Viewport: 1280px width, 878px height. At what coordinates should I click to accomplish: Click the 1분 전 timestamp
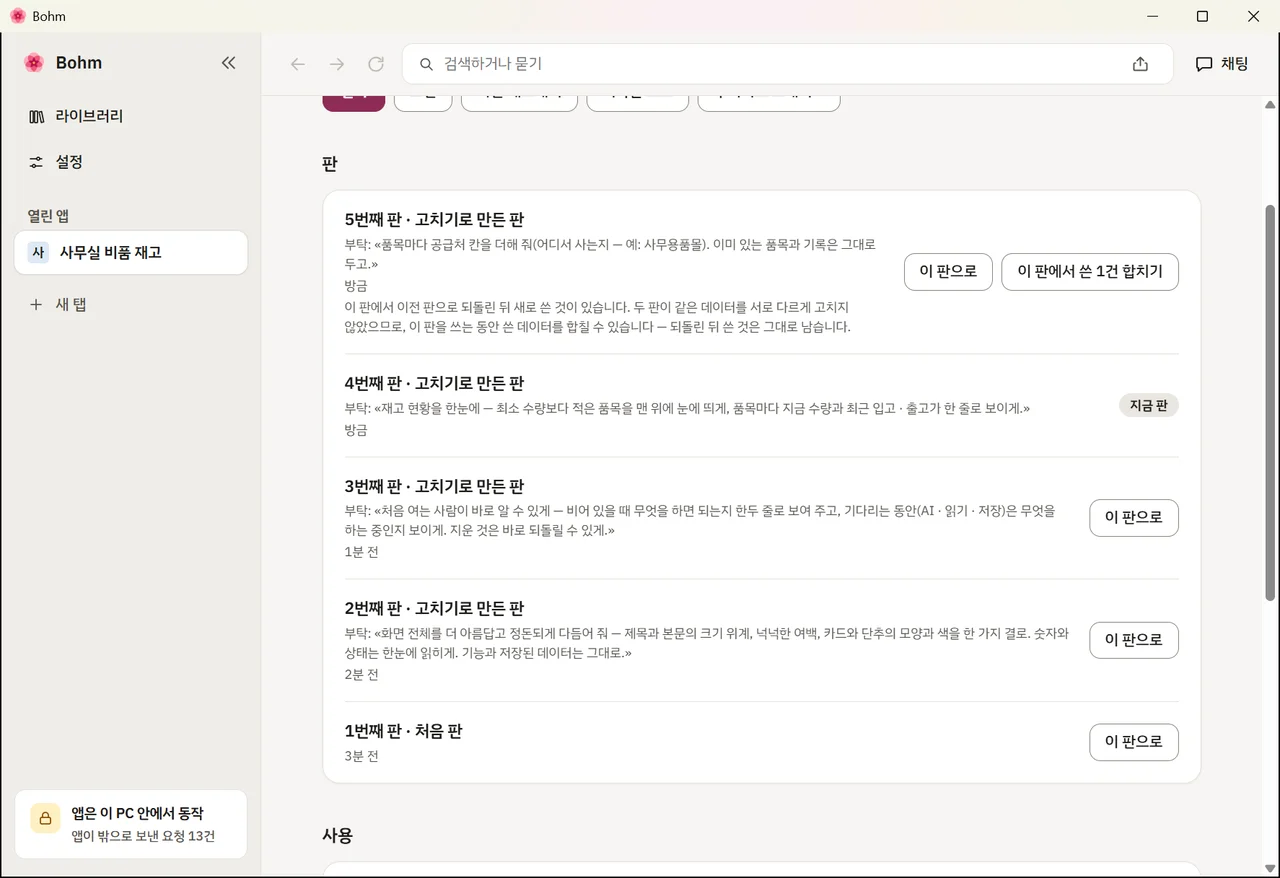tap(361, 552)
